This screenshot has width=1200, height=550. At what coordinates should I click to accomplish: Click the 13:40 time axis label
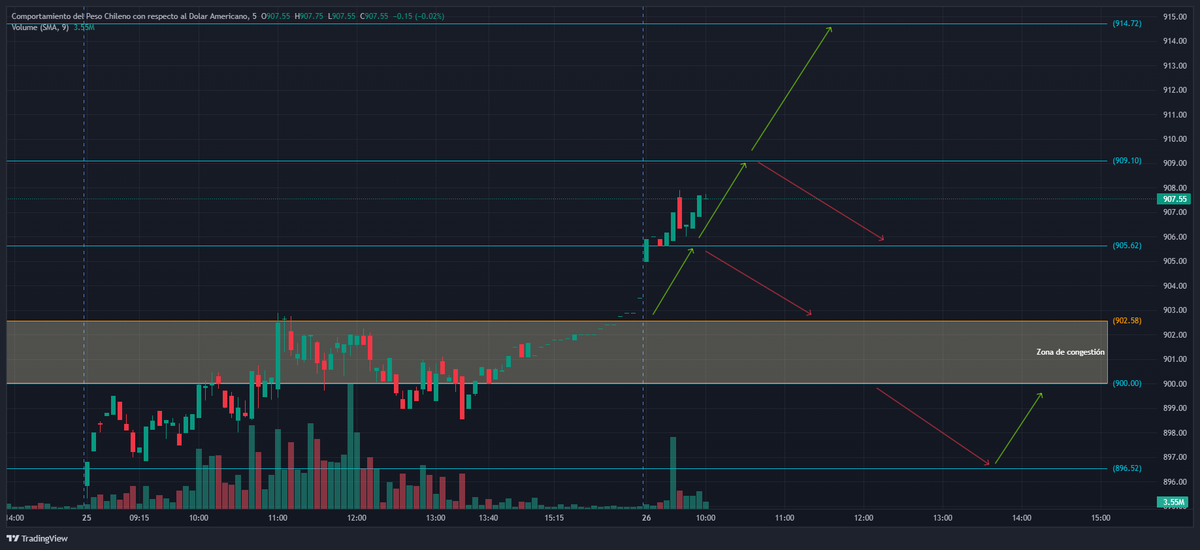[488, 518]
